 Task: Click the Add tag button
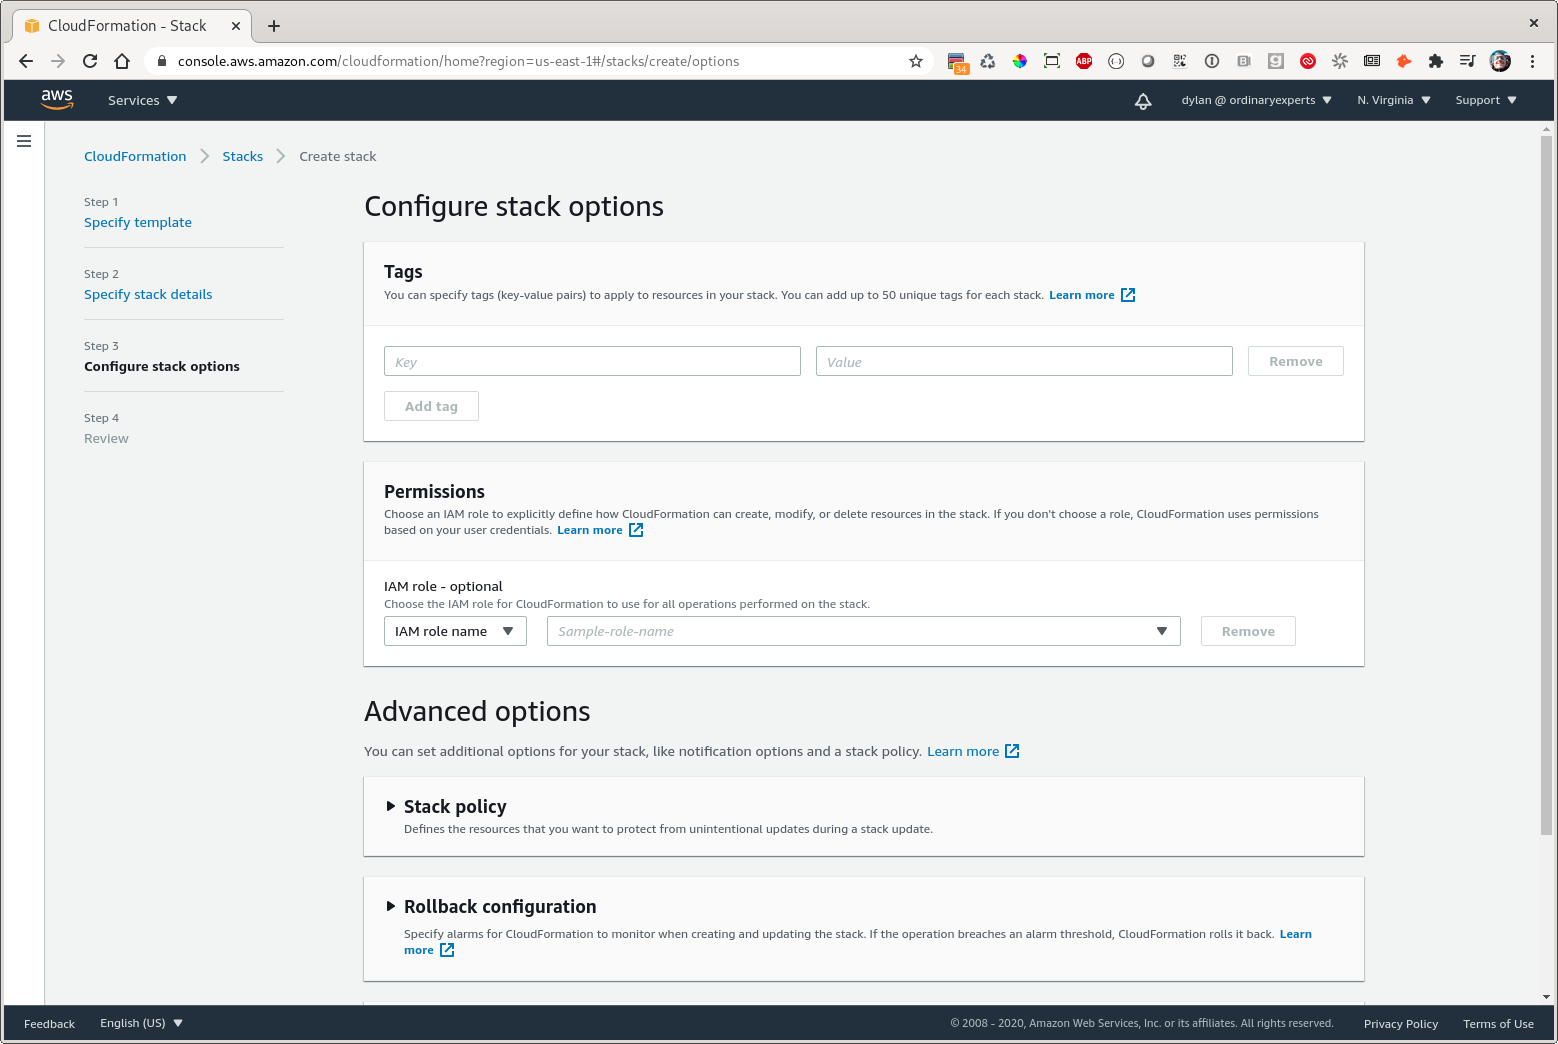tap(431, 406)
